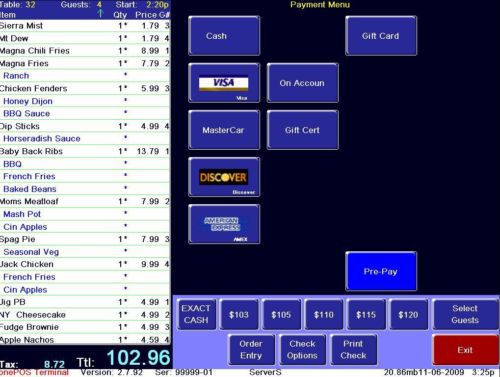Select Baby Back Ribs line in order list

pyautogui.click(x=85, y=151)
